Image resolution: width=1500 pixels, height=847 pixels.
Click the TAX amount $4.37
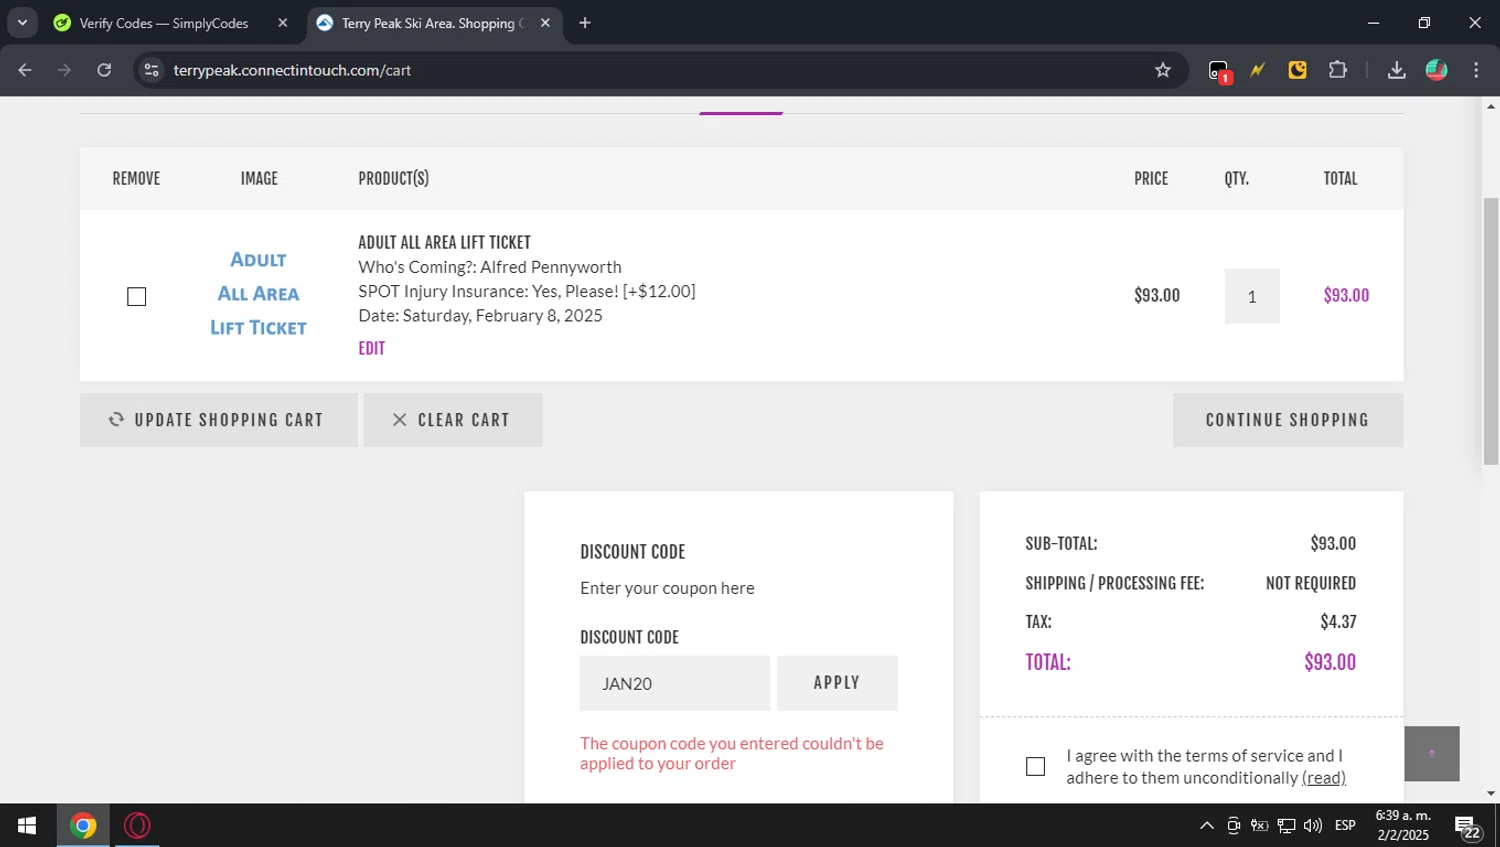tap(1338, 621)
